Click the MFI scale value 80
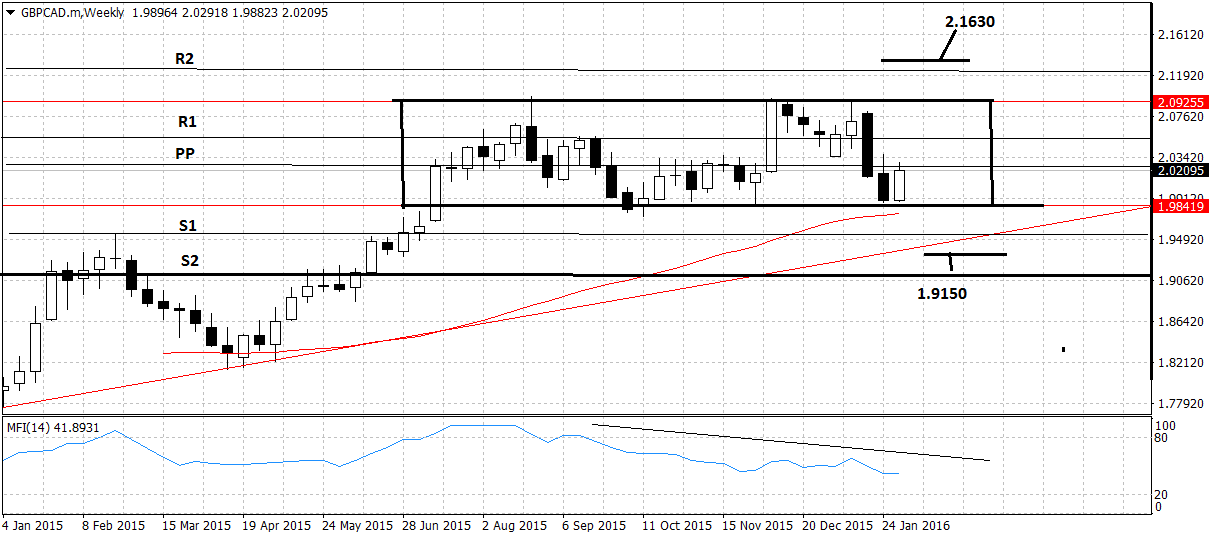Image resolution: width=1211 pixels, height=538 pixels. pyautogui.click(x=1161, y=438)
